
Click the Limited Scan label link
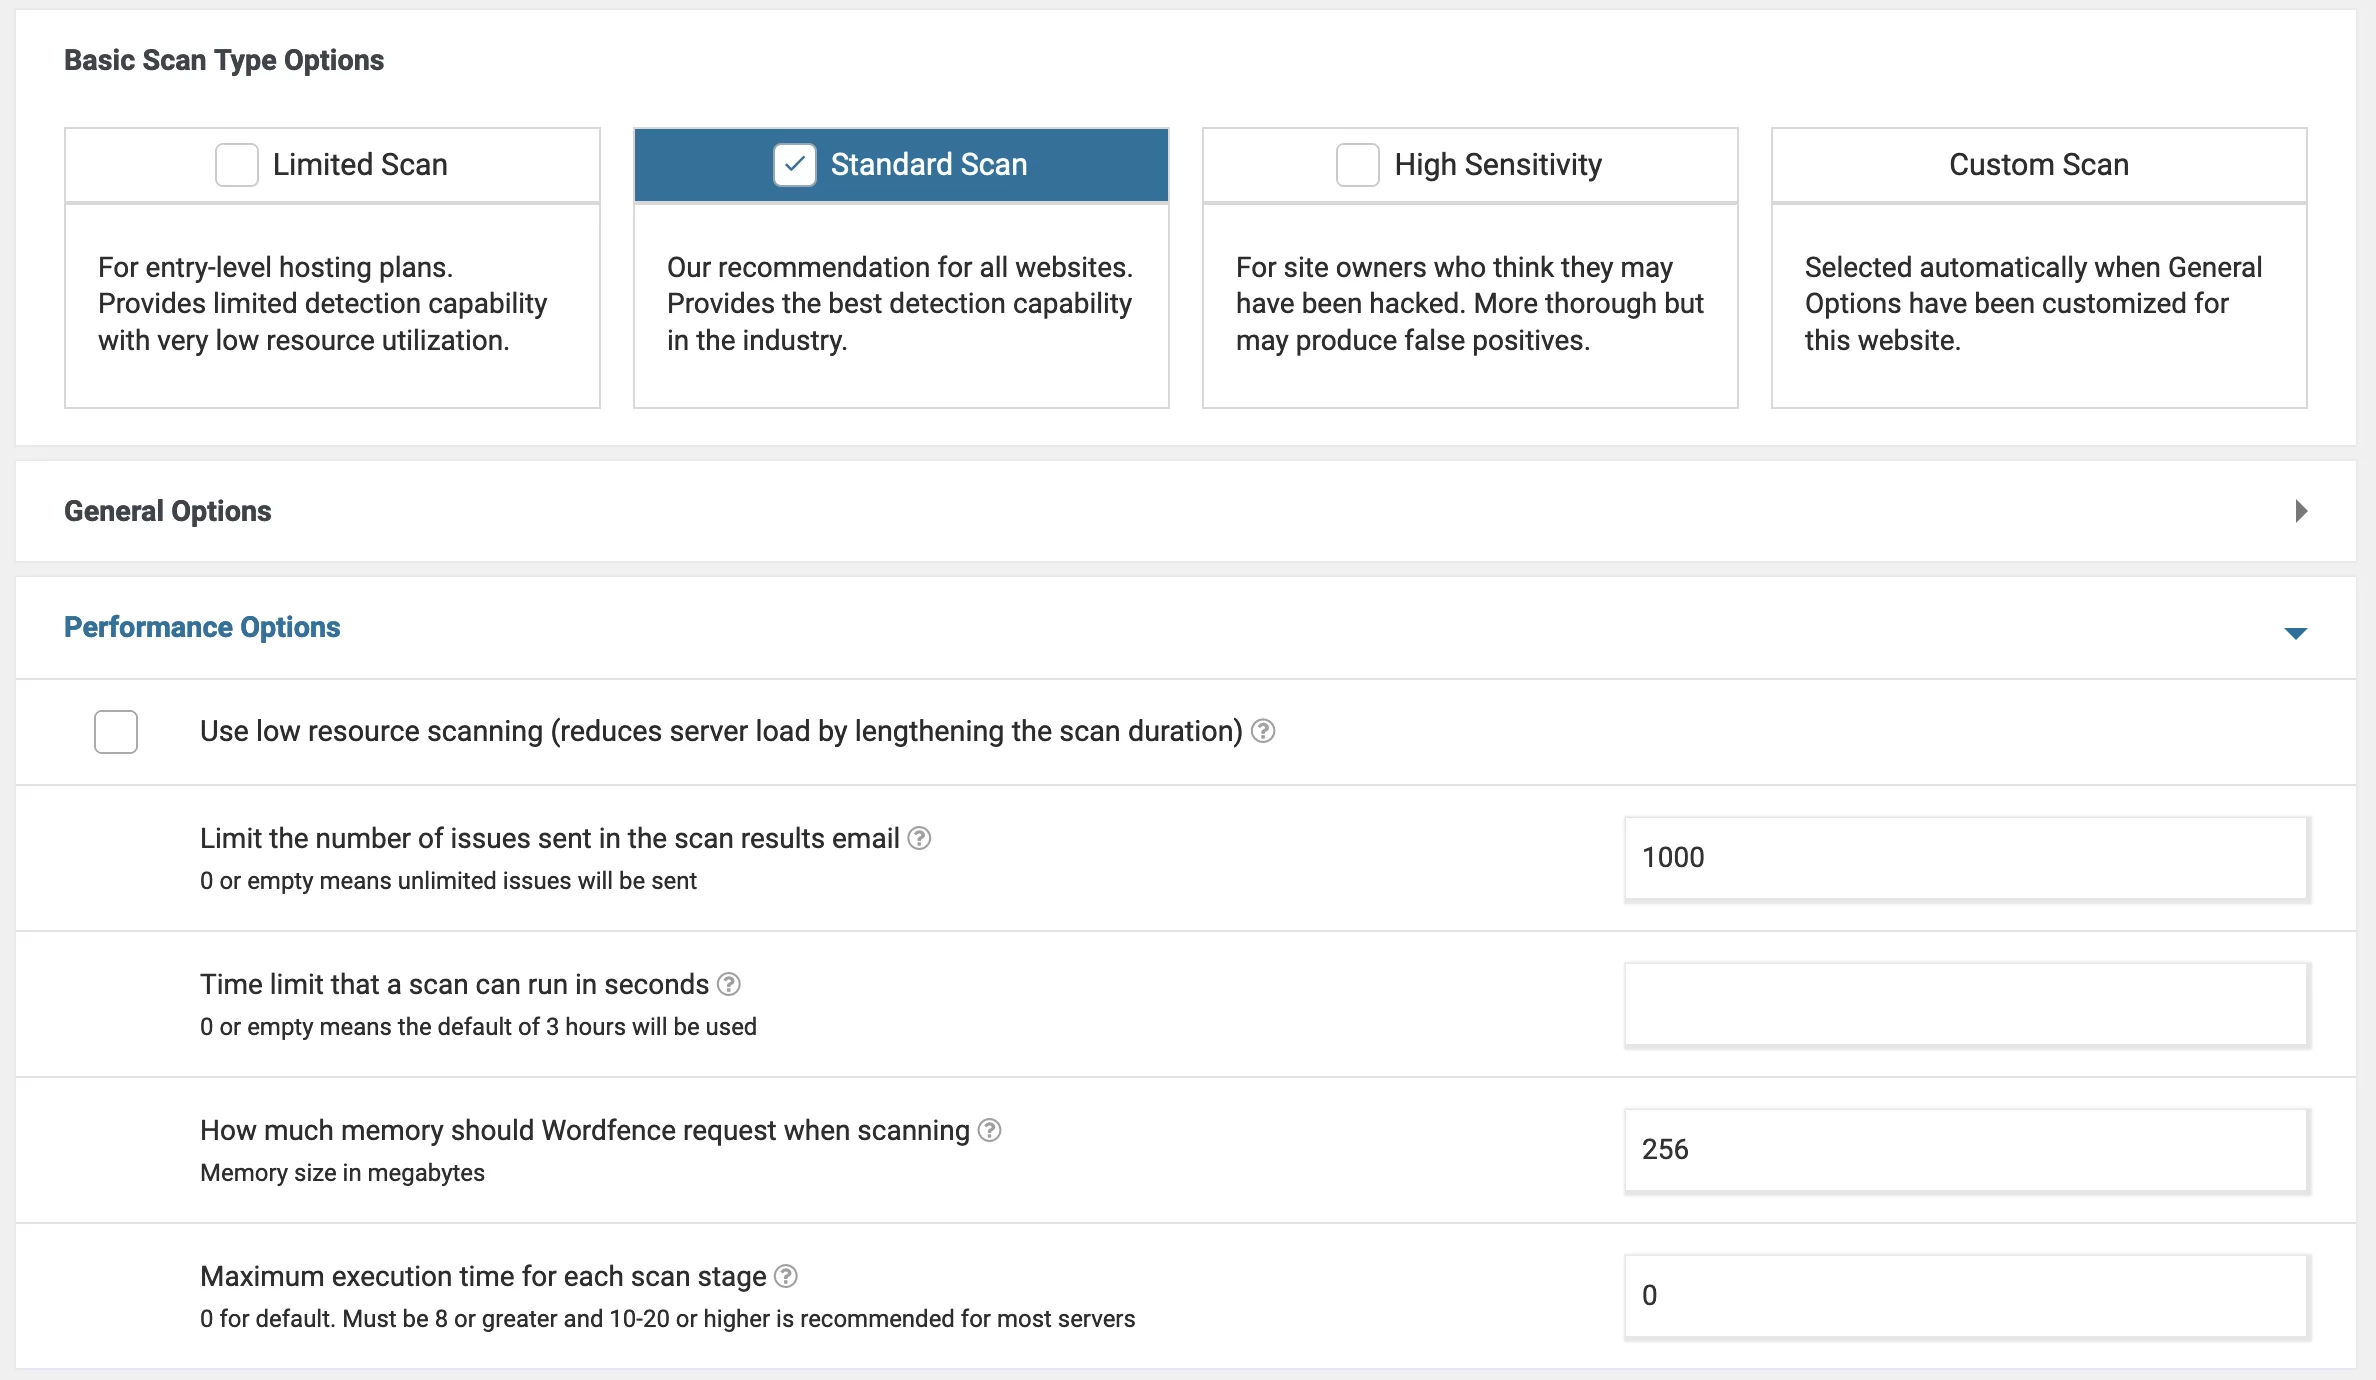[x=361, y=164]
